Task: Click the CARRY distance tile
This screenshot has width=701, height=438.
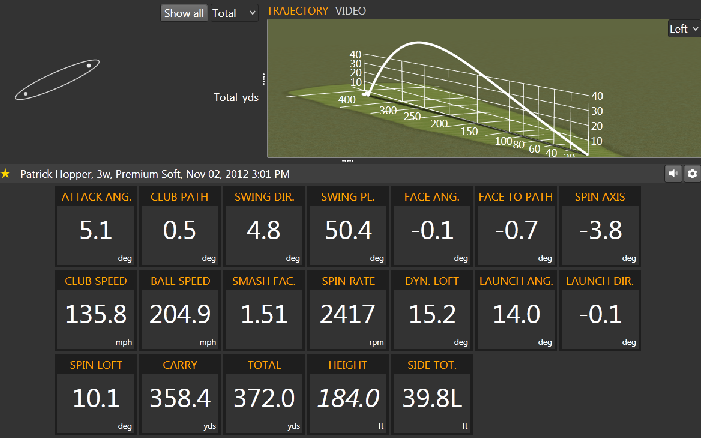Action: pos(178,392)
